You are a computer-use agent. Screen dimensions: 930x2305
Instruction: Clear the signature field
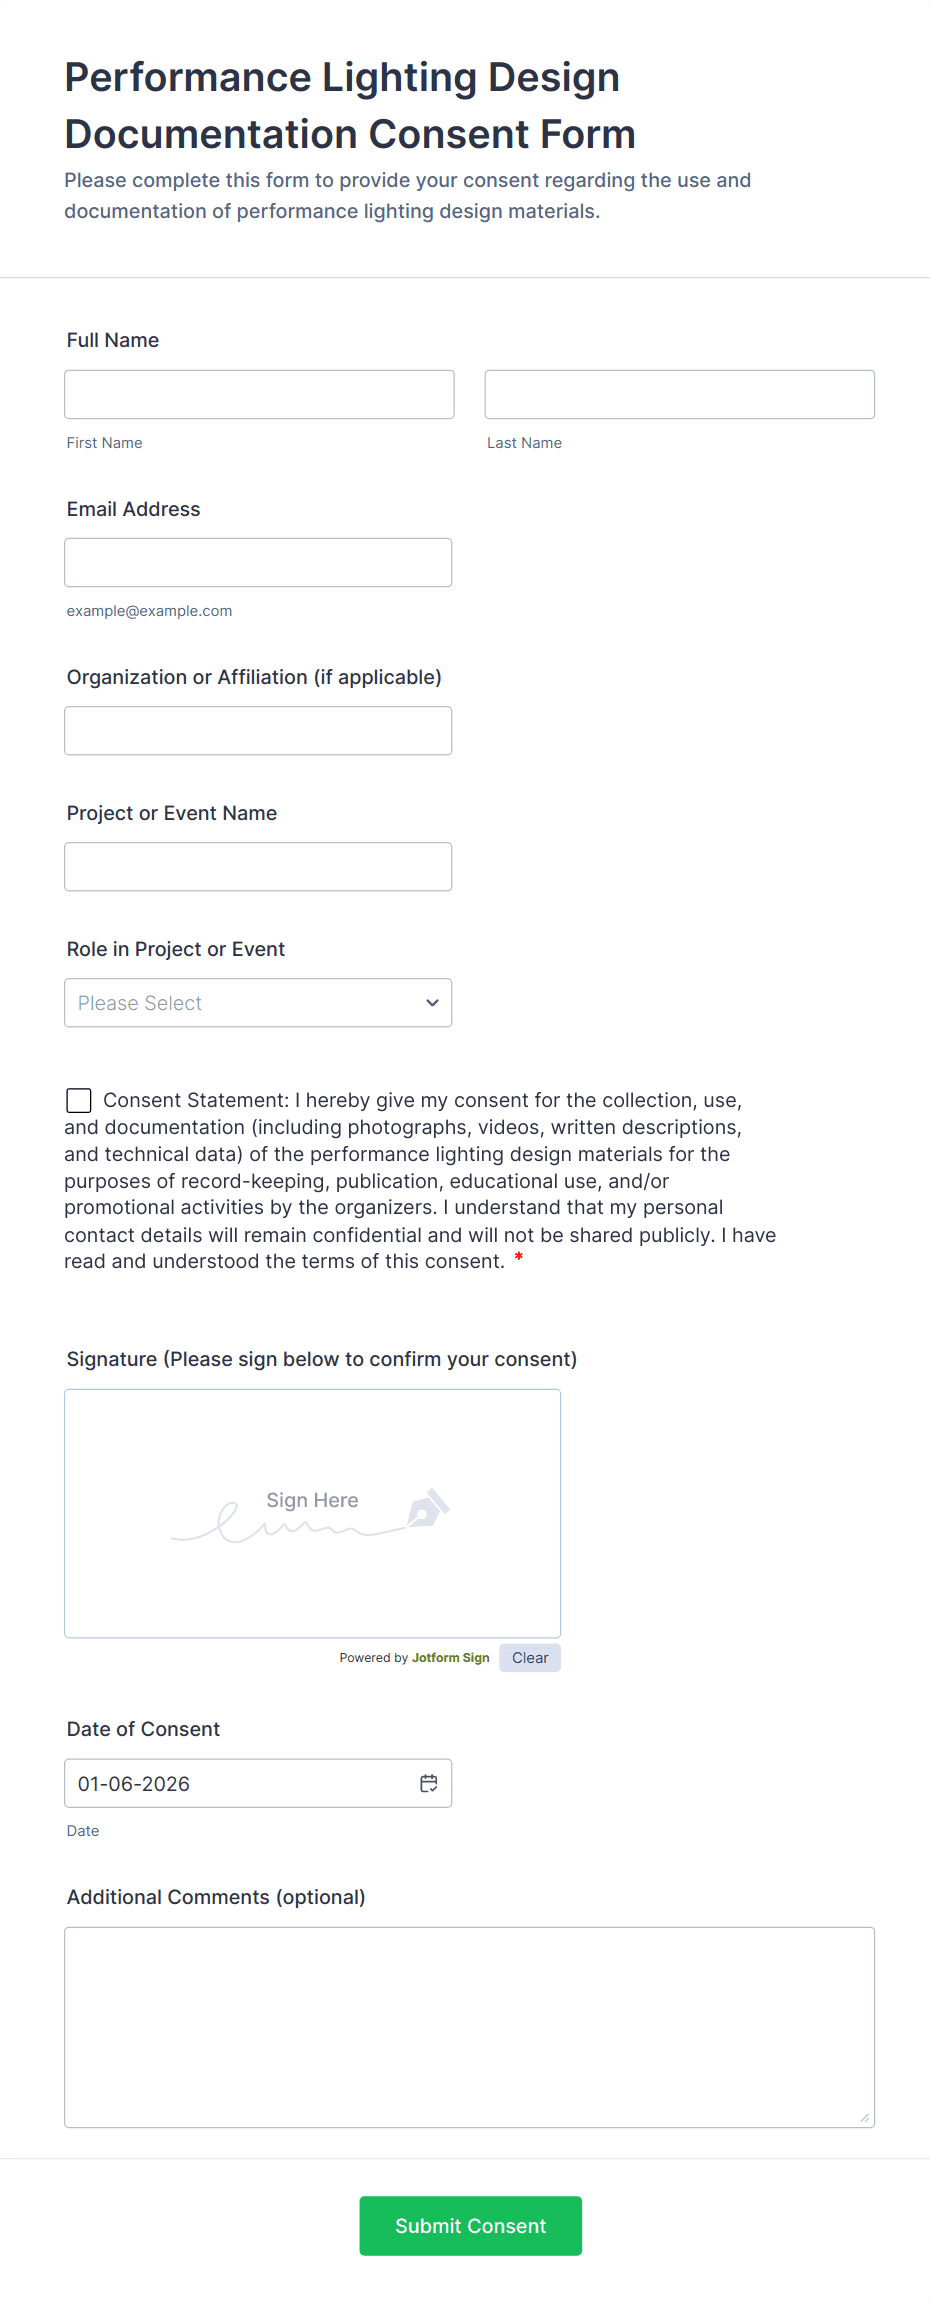(529, 1657)
